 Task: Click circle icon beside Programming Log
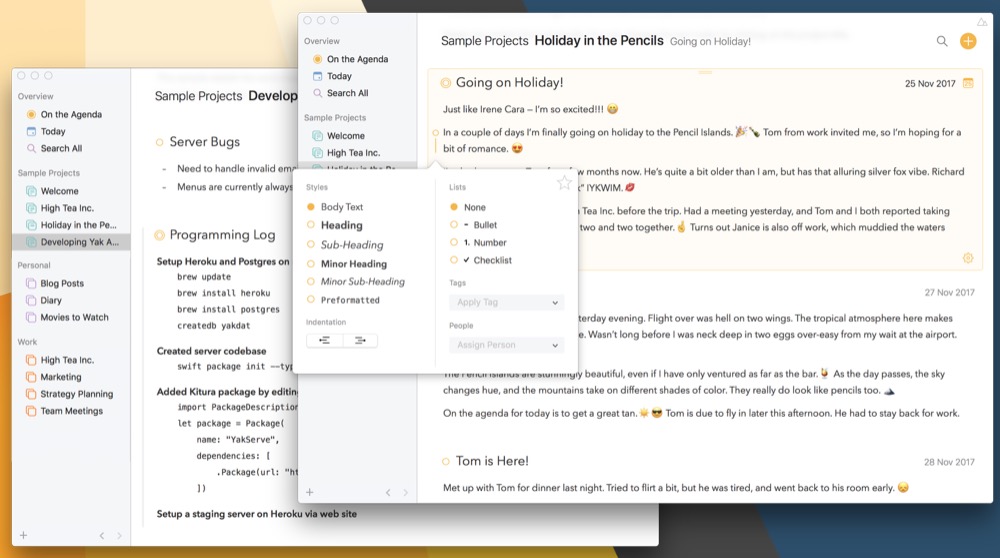click(x=159, y=235)
